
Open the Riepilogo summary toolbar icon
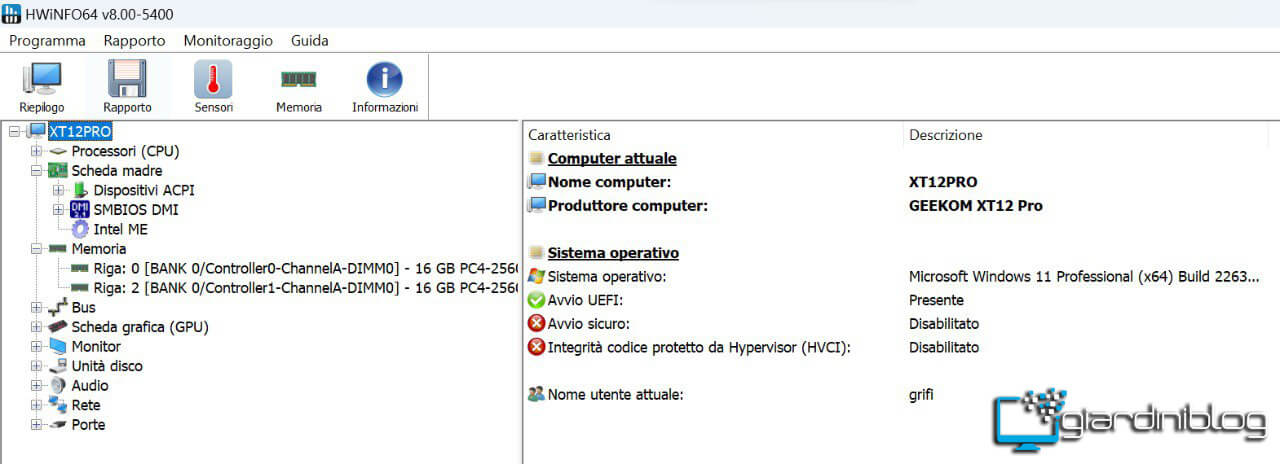[42, 87]
